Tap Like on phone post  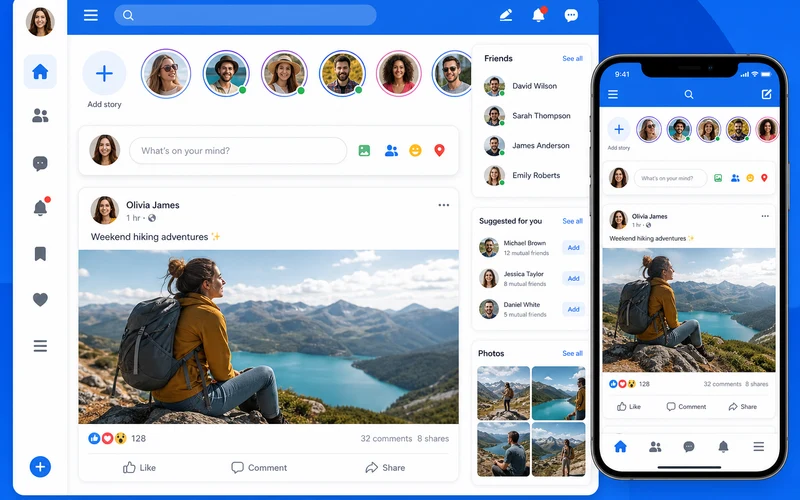point(629,407)
